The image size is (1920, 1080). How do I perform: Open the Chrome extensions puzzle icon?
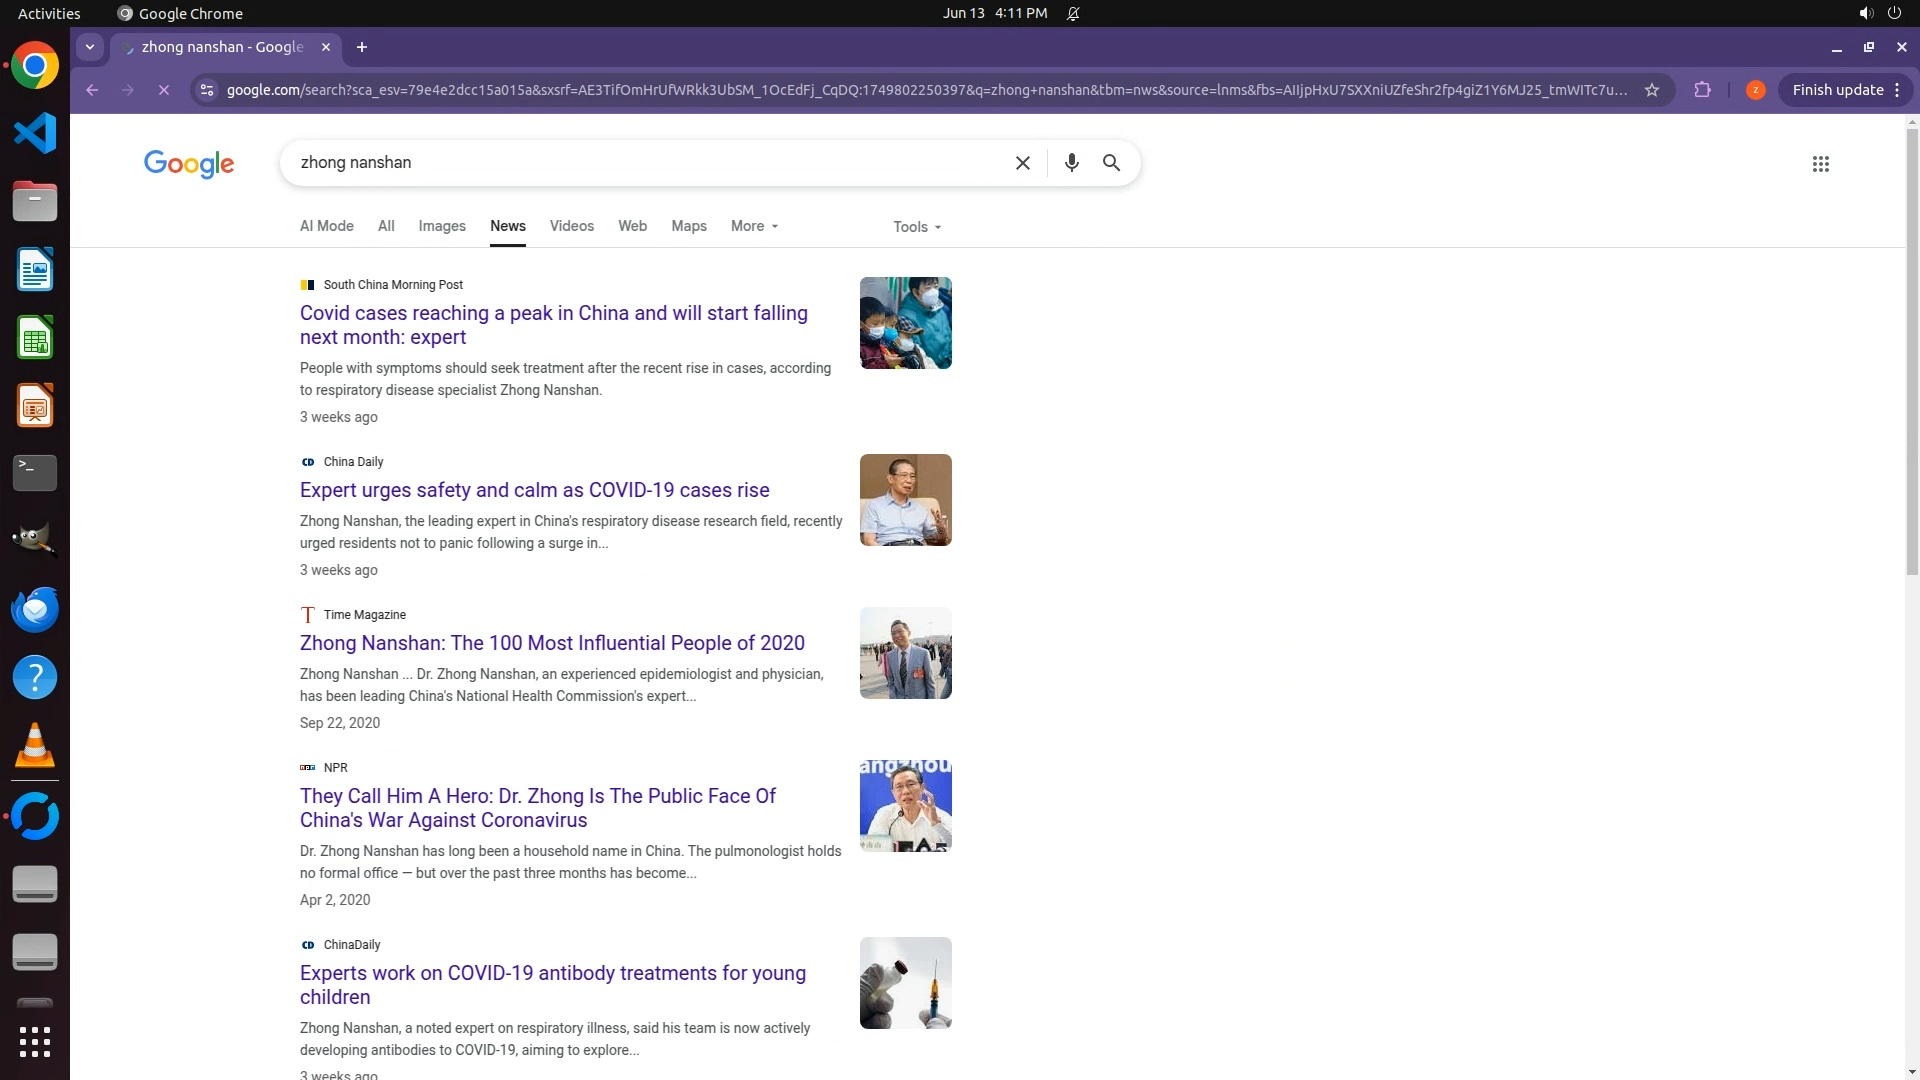1702,90
